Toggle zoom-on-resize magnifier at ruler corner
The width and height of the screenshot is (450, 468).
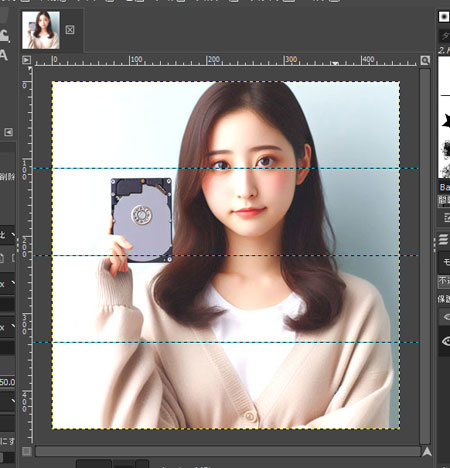425,60
